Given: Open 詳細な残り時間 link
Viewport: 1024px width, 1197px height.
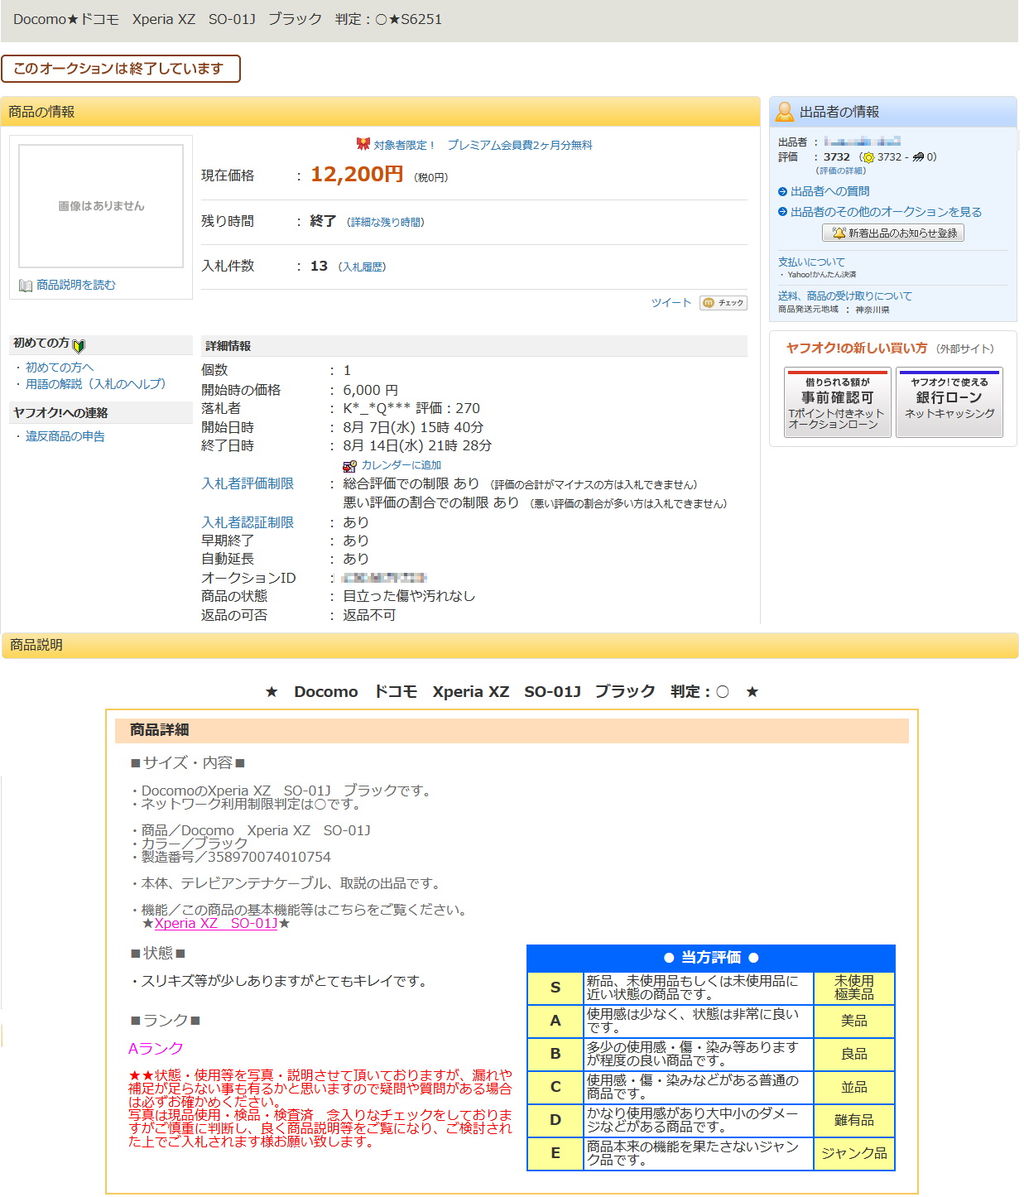Looking at the screenshot, I should tap(386, 222).
